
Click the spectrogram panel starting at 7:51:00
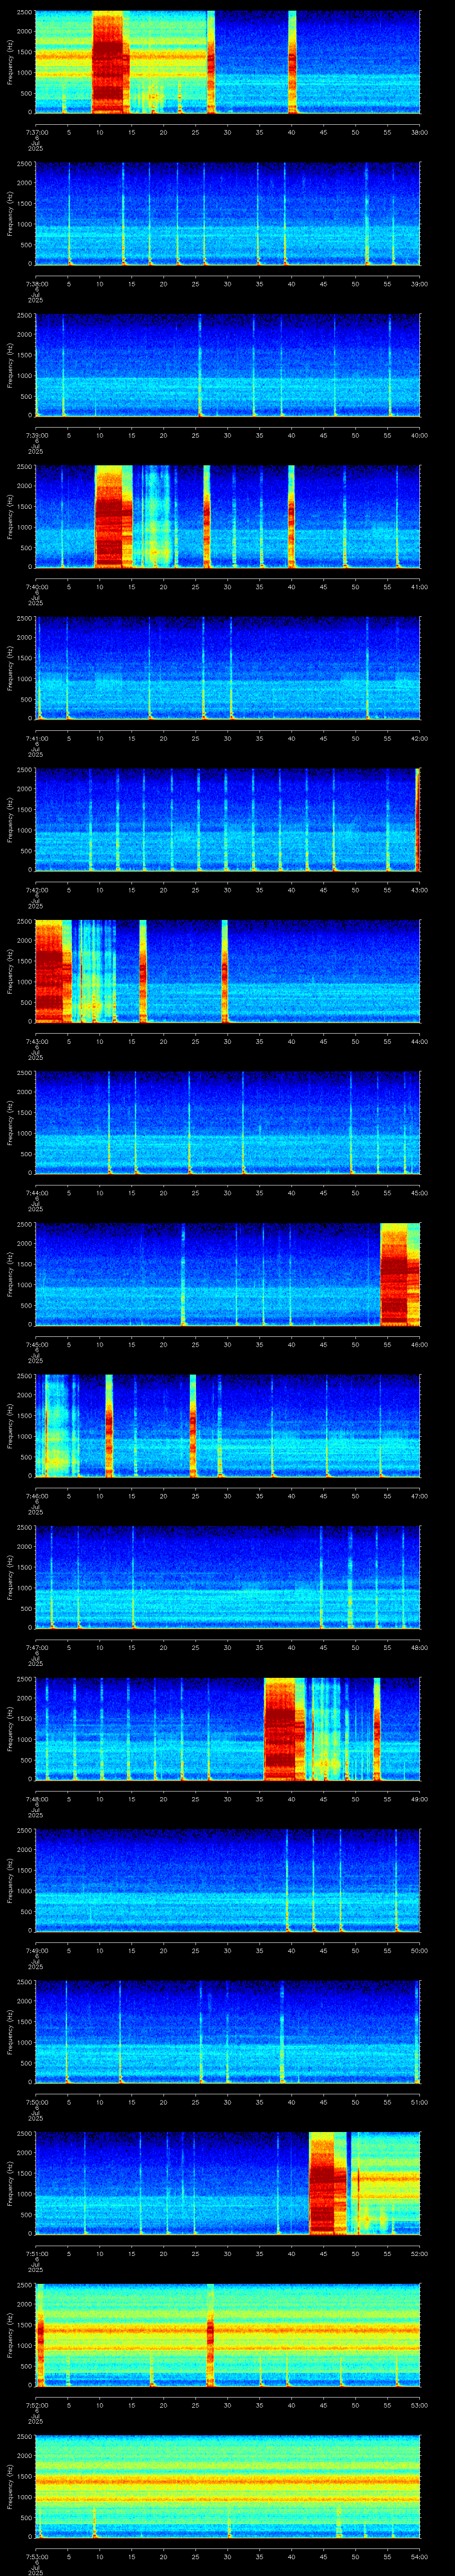coord(228,2183)
